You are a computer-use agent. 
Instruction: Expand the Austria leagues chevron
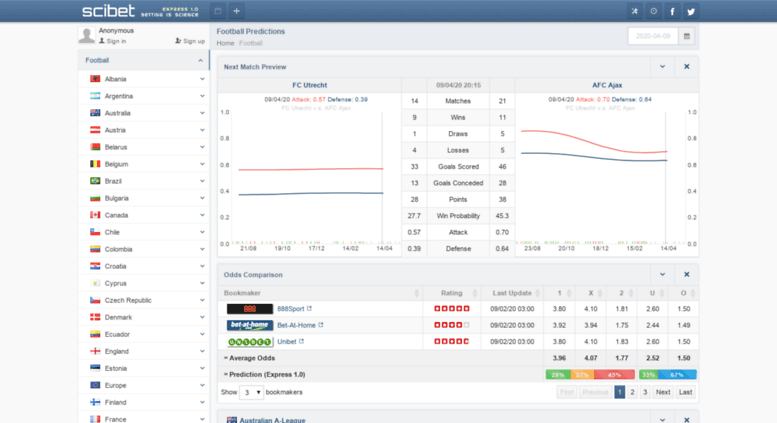pos(202,130)
